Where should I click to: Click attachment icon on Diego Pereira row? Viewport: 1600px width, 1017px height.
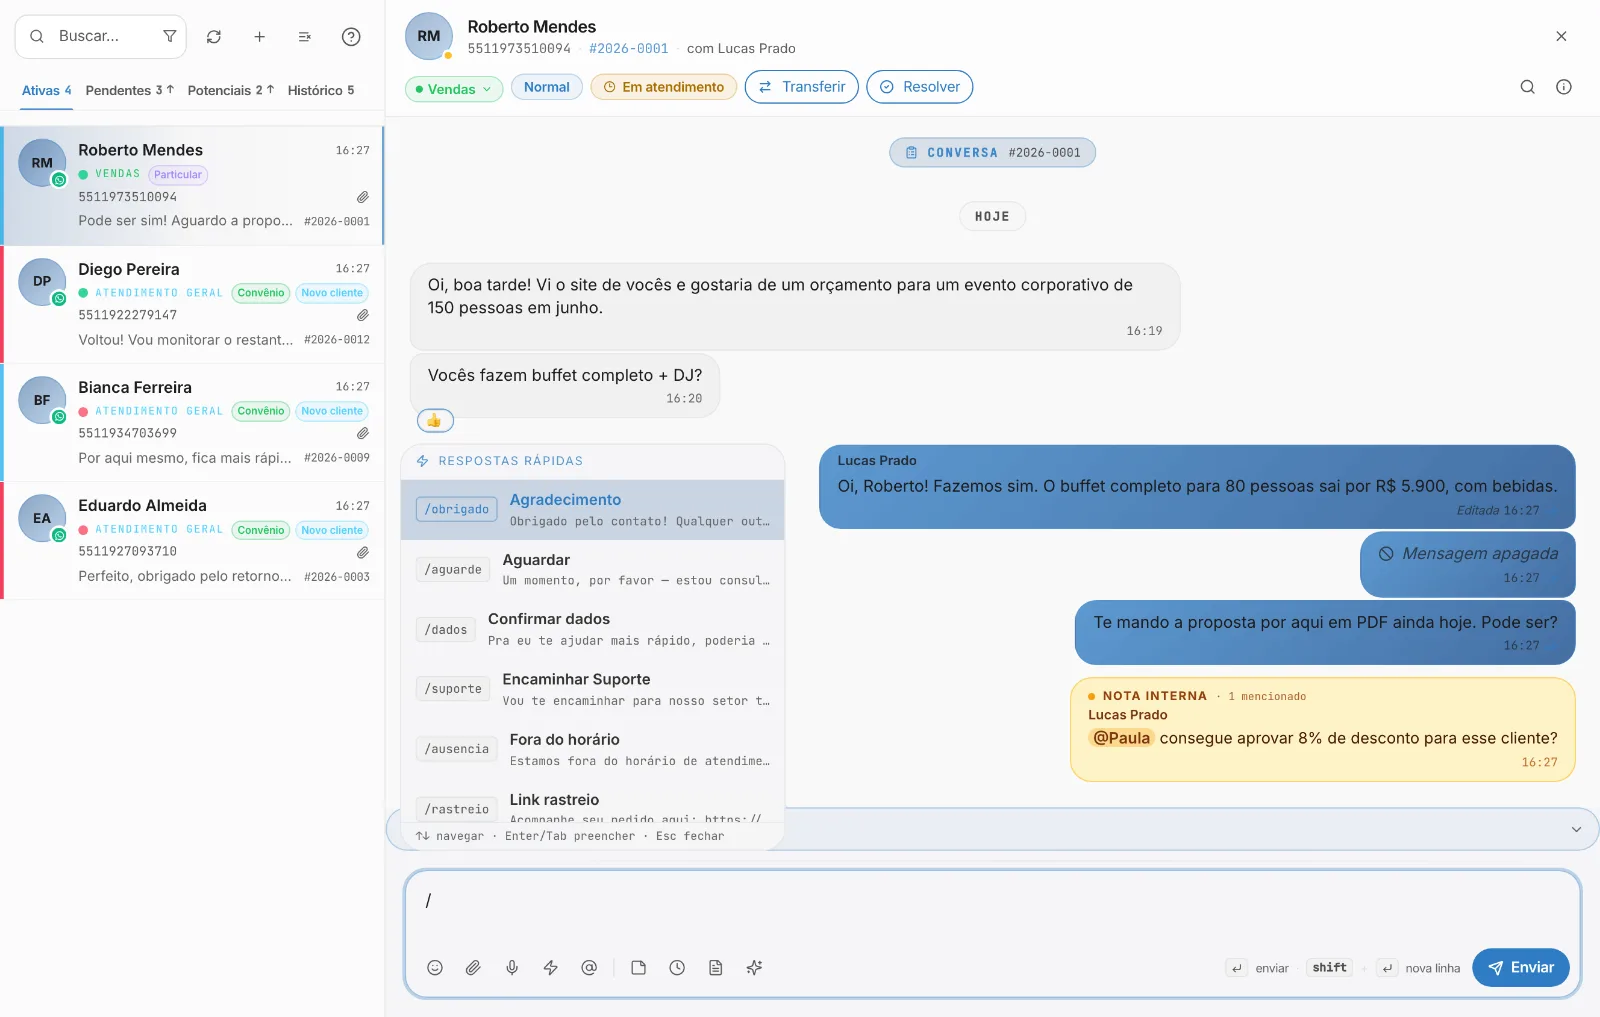click(363, 315)
